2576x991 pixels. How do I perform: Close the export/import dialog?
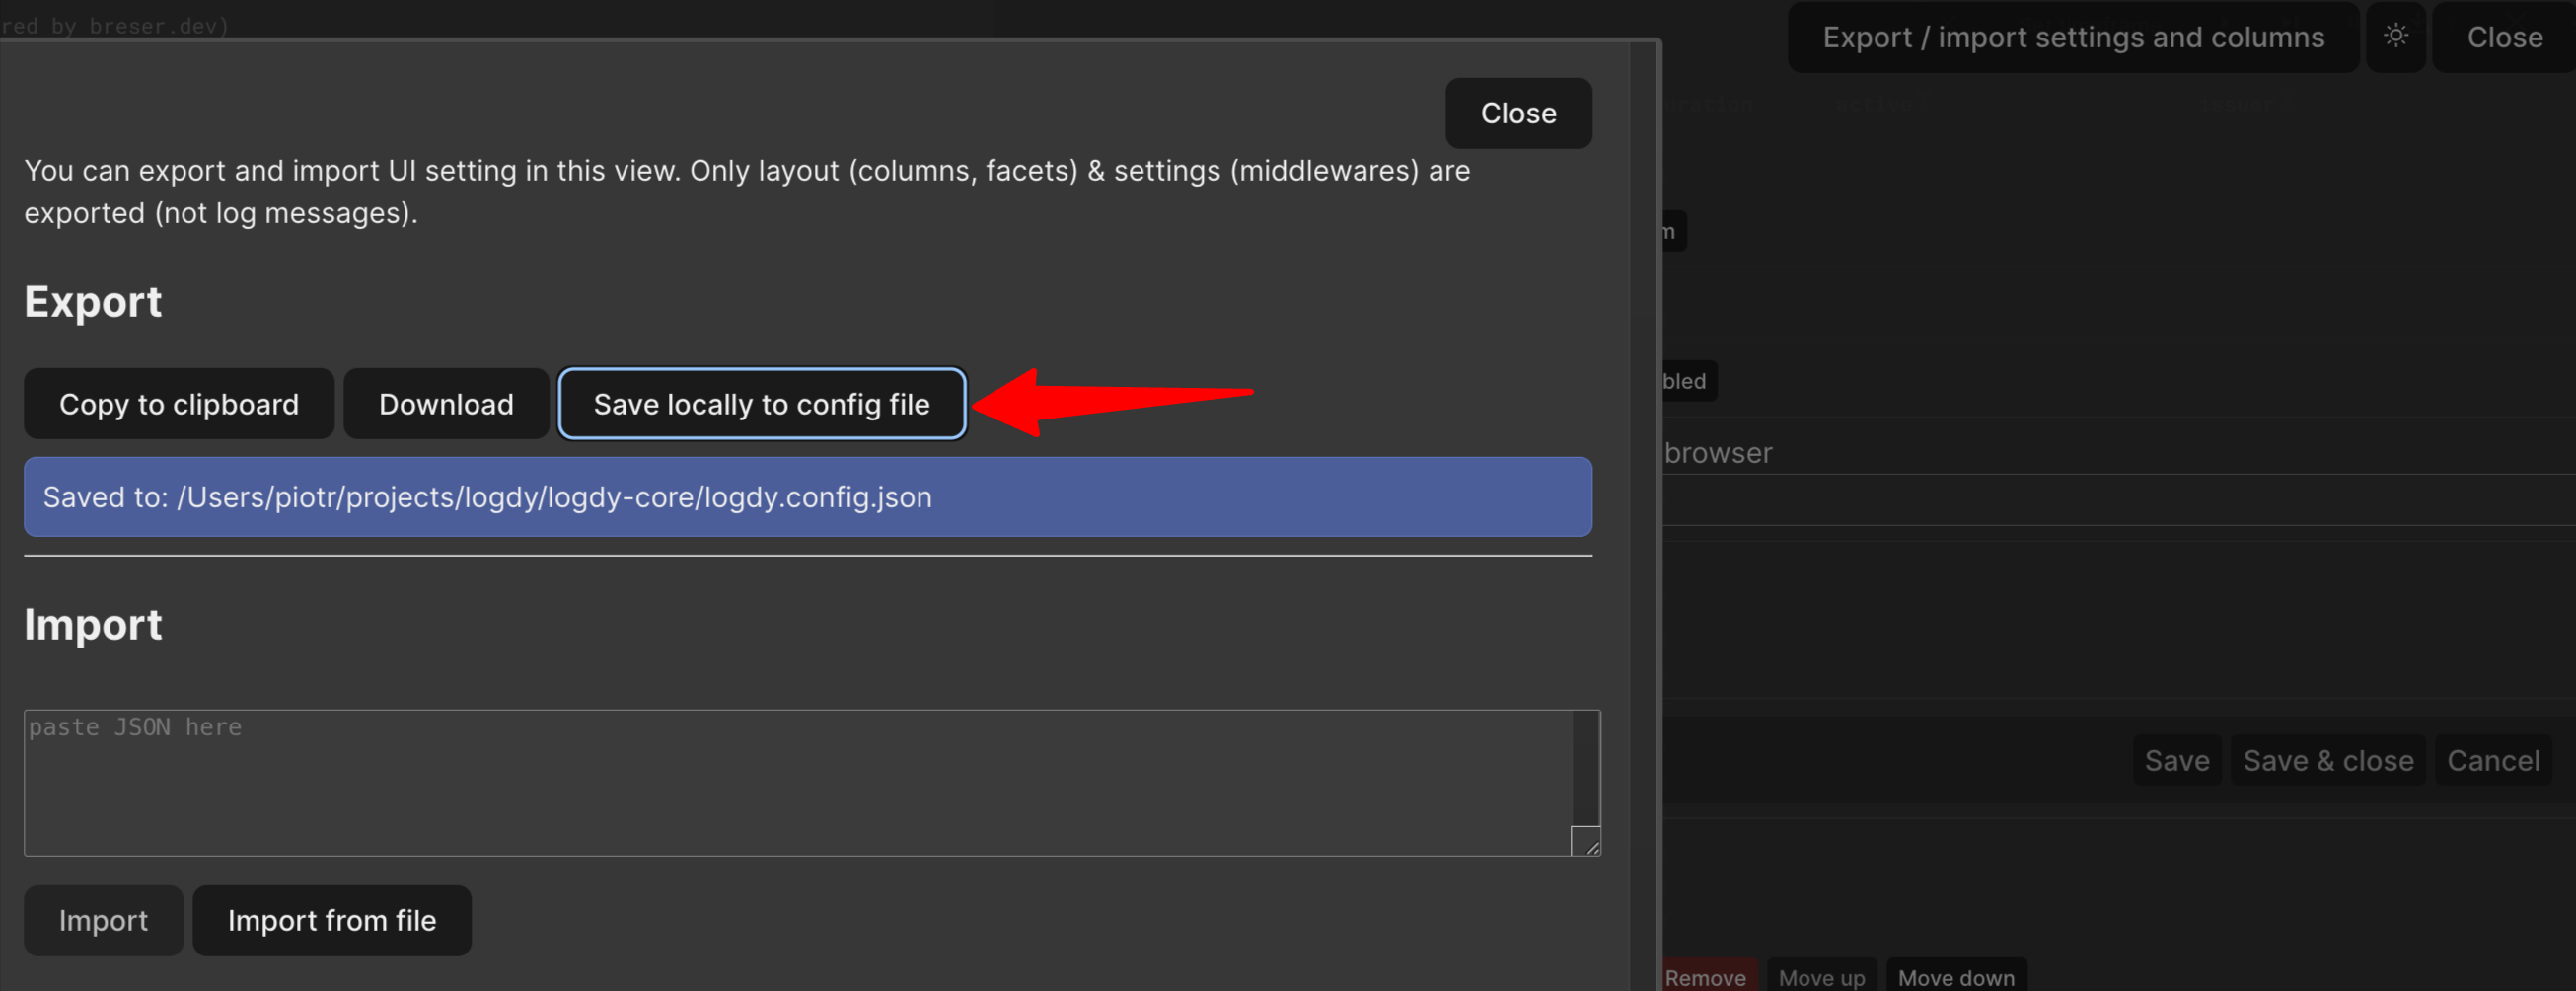coord(1517,114)
